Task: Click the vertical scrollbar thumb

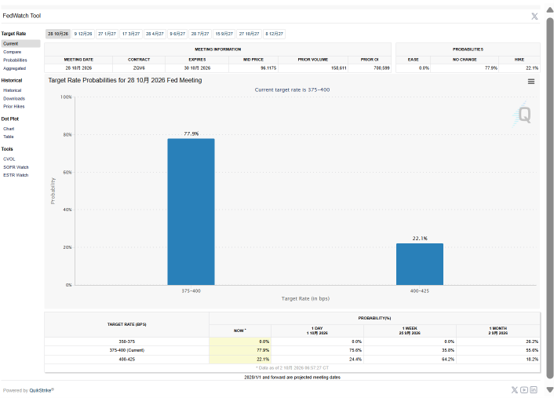Action: click(550, 198)
